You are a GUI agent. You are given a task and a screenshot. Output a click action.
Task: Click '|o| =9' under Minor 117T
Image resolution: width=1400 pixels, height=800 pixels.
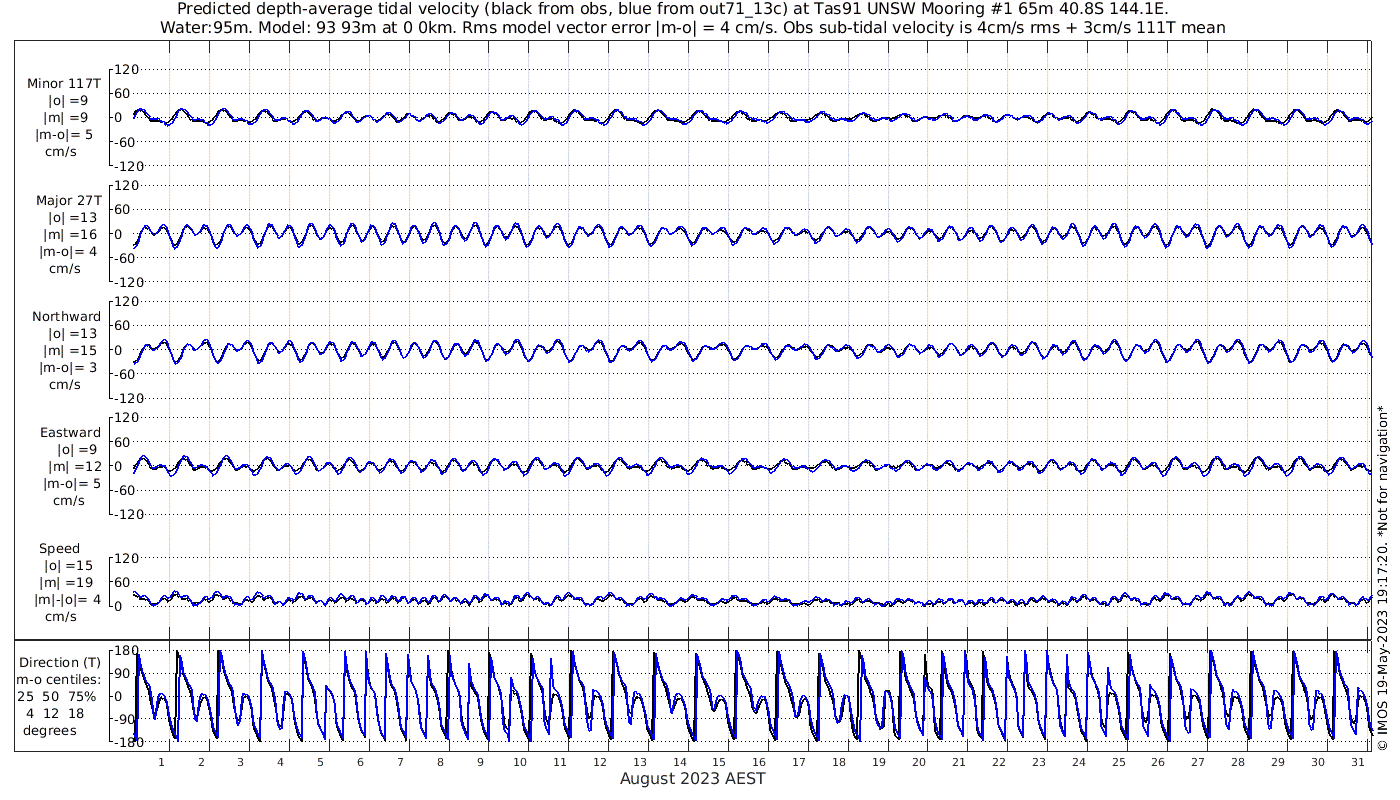(x=69, y=101)
